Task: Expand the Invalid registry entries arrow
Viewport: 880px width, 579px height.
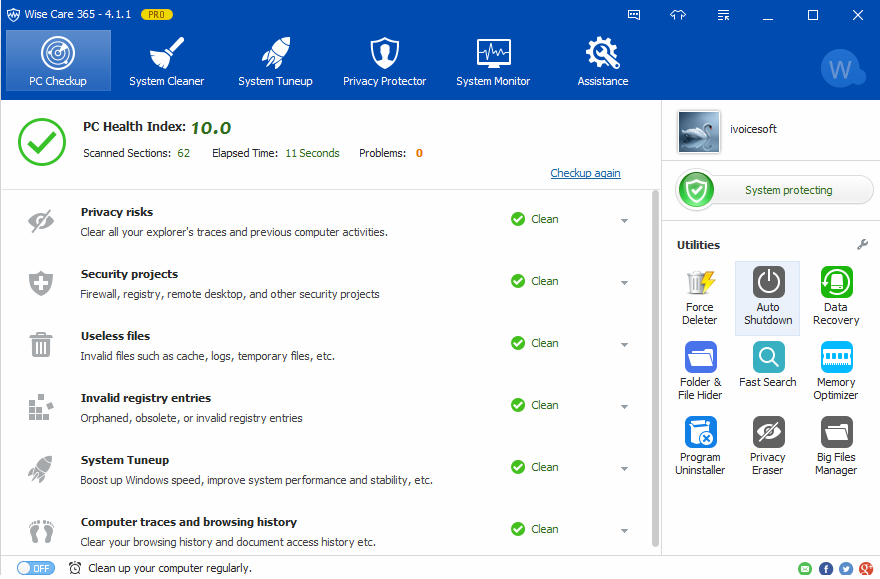Action: (x=624, y=406)
